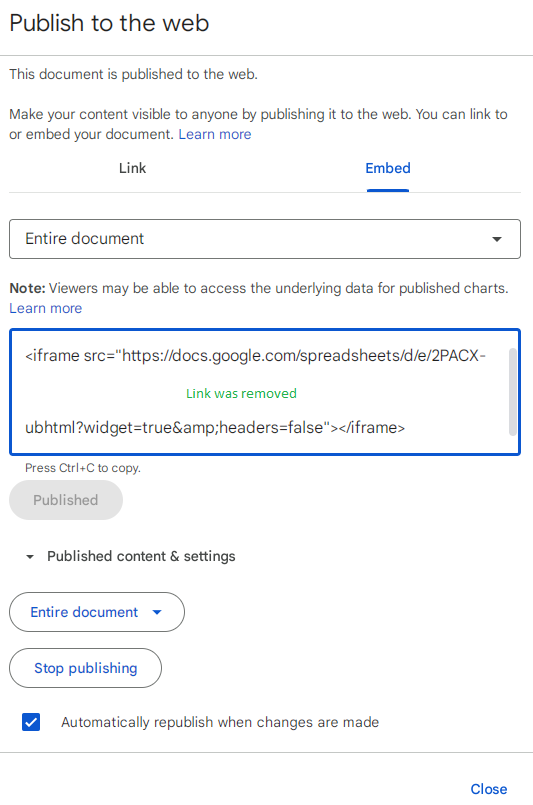
Task: Click the Published content & settings label
Action: coord(141,556)
